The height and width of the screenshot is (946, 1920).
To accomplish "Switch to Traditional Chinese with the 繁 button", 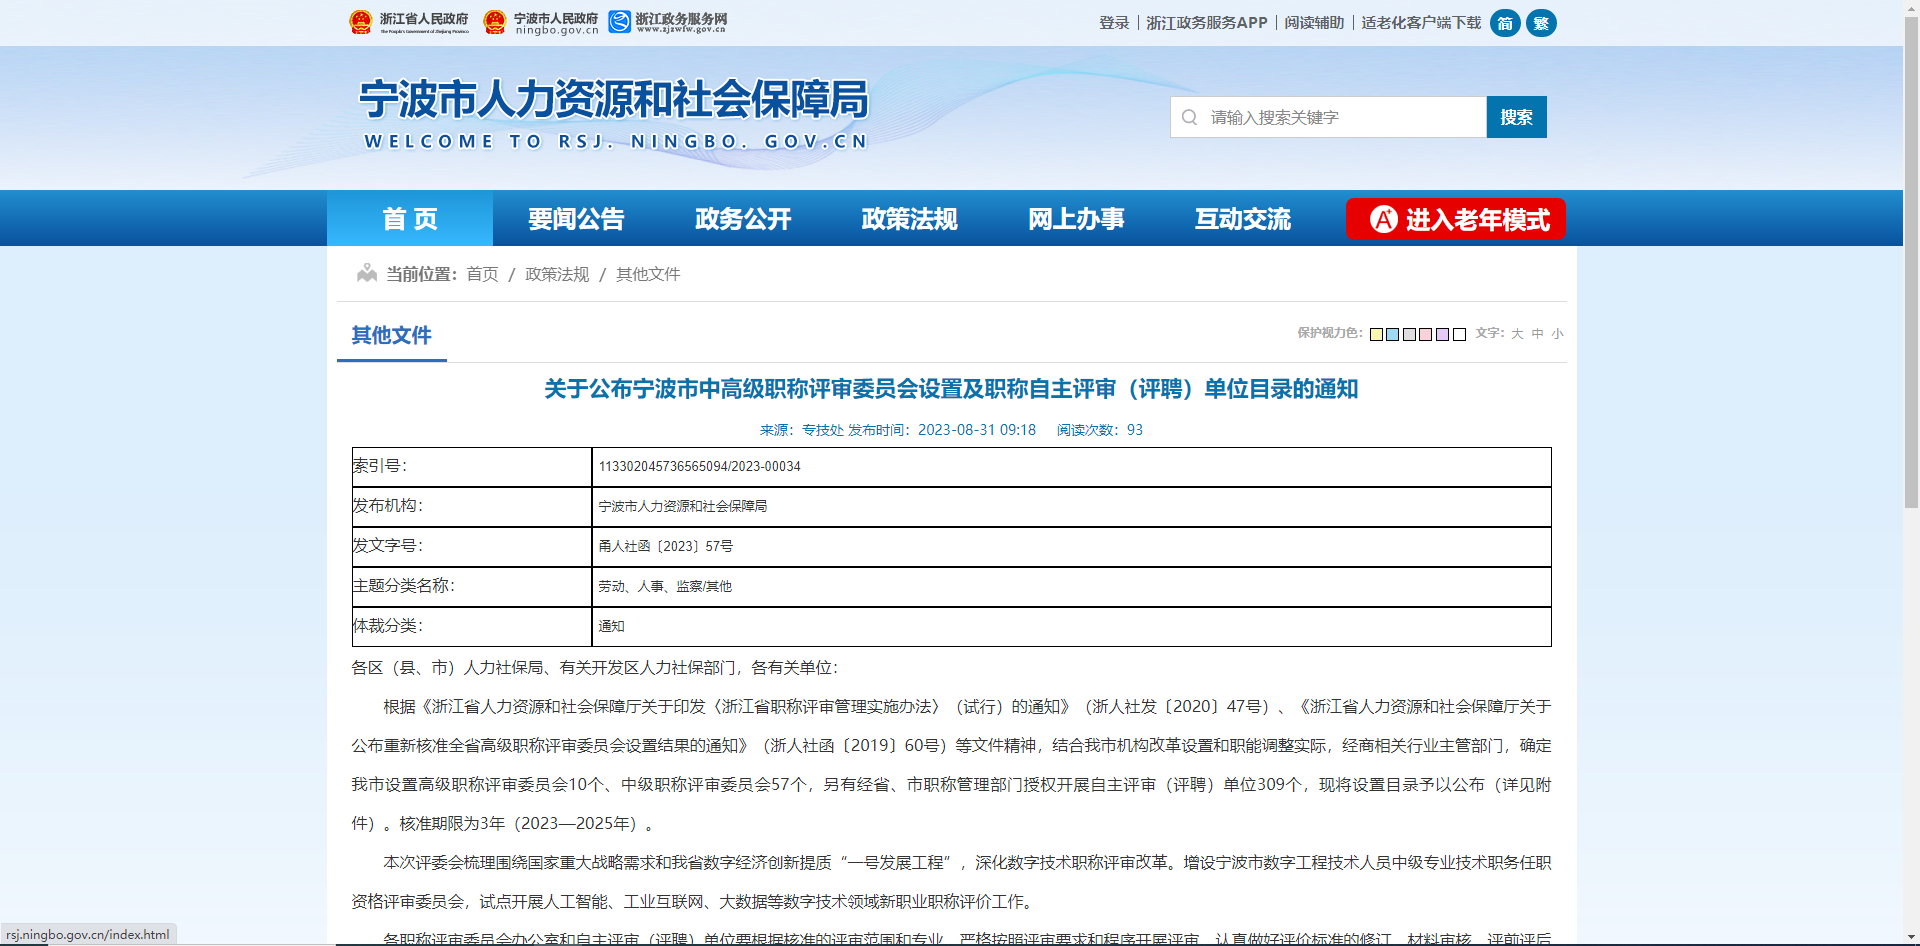I will pyautogui.click(x=1541, y=23).
